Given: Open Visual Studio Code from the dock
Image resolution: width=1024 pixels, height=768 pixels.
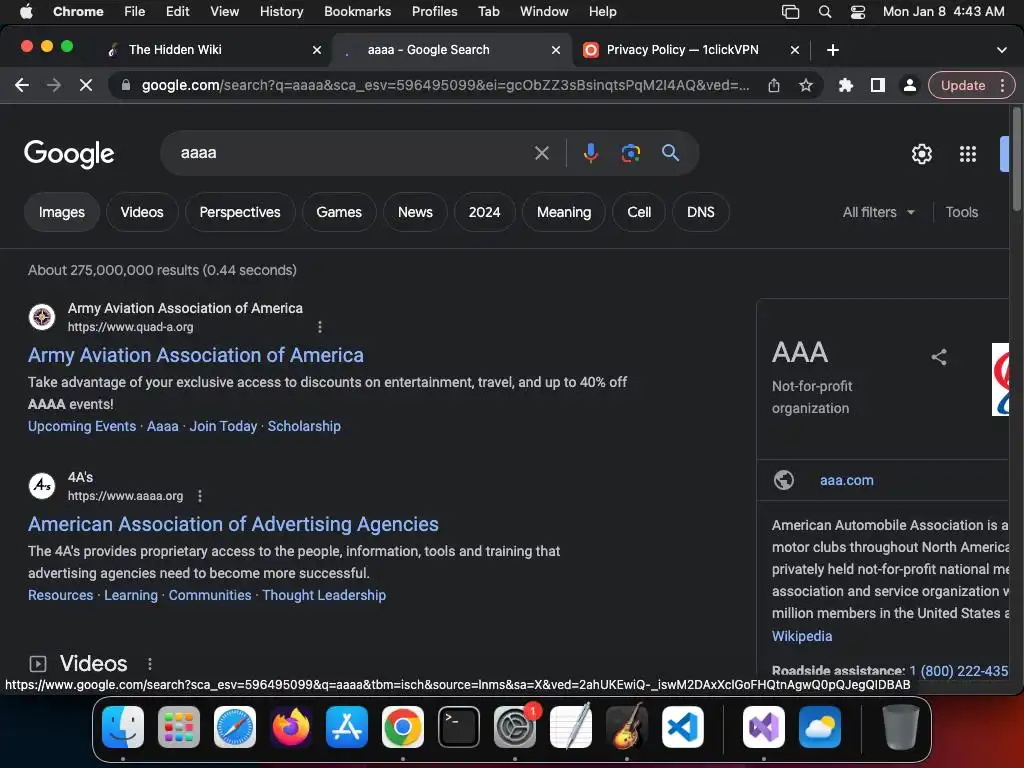Looking at the screenshot, I should [682, 727].
